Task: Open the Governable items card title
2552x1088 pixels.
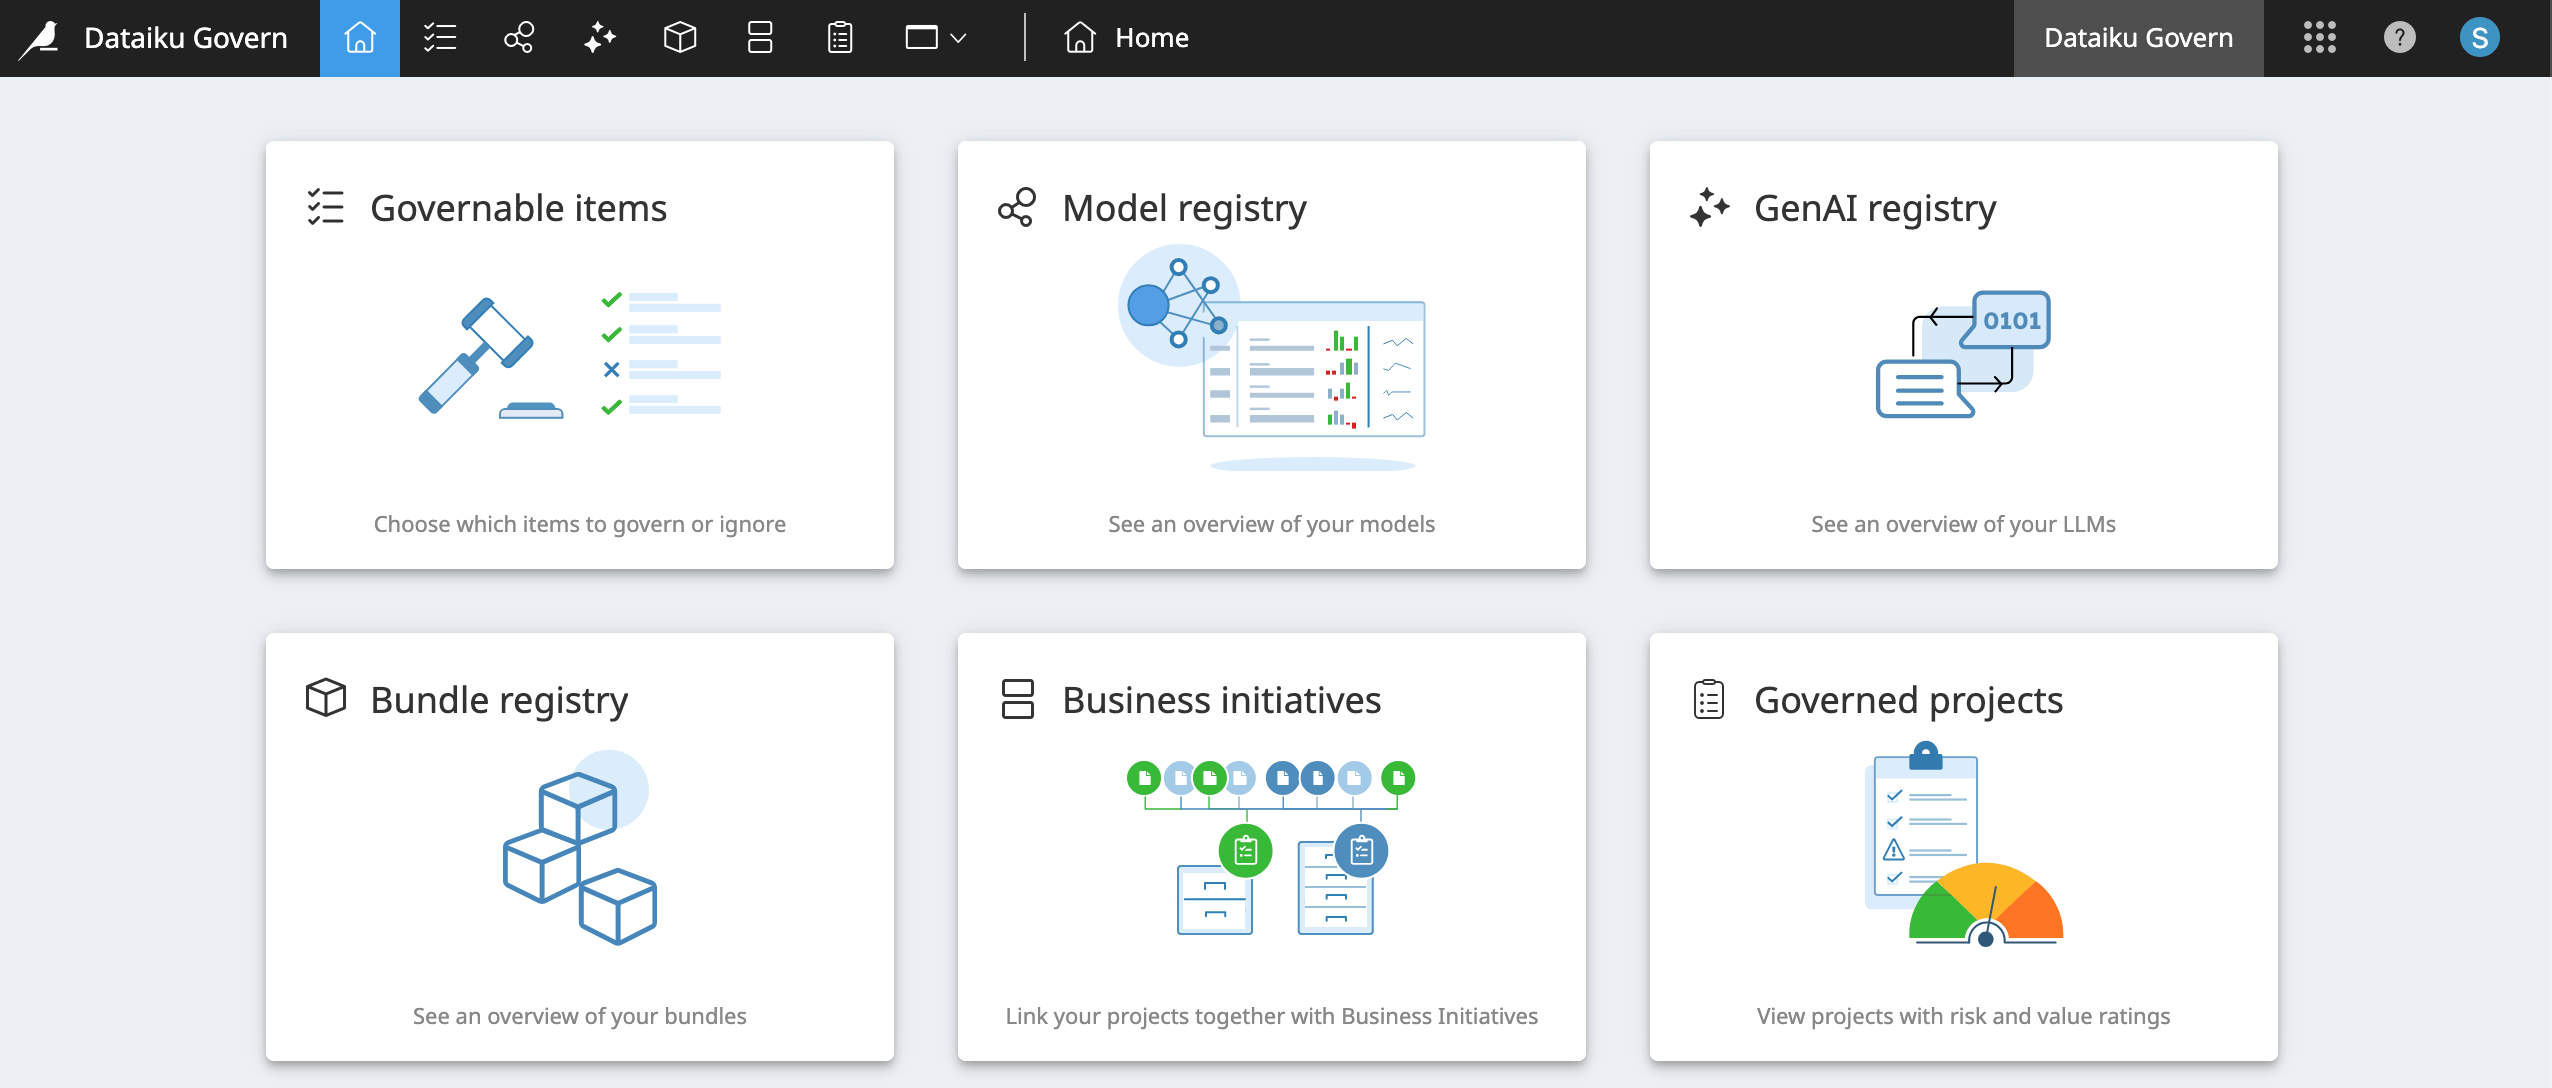Action: click(518, 208)
